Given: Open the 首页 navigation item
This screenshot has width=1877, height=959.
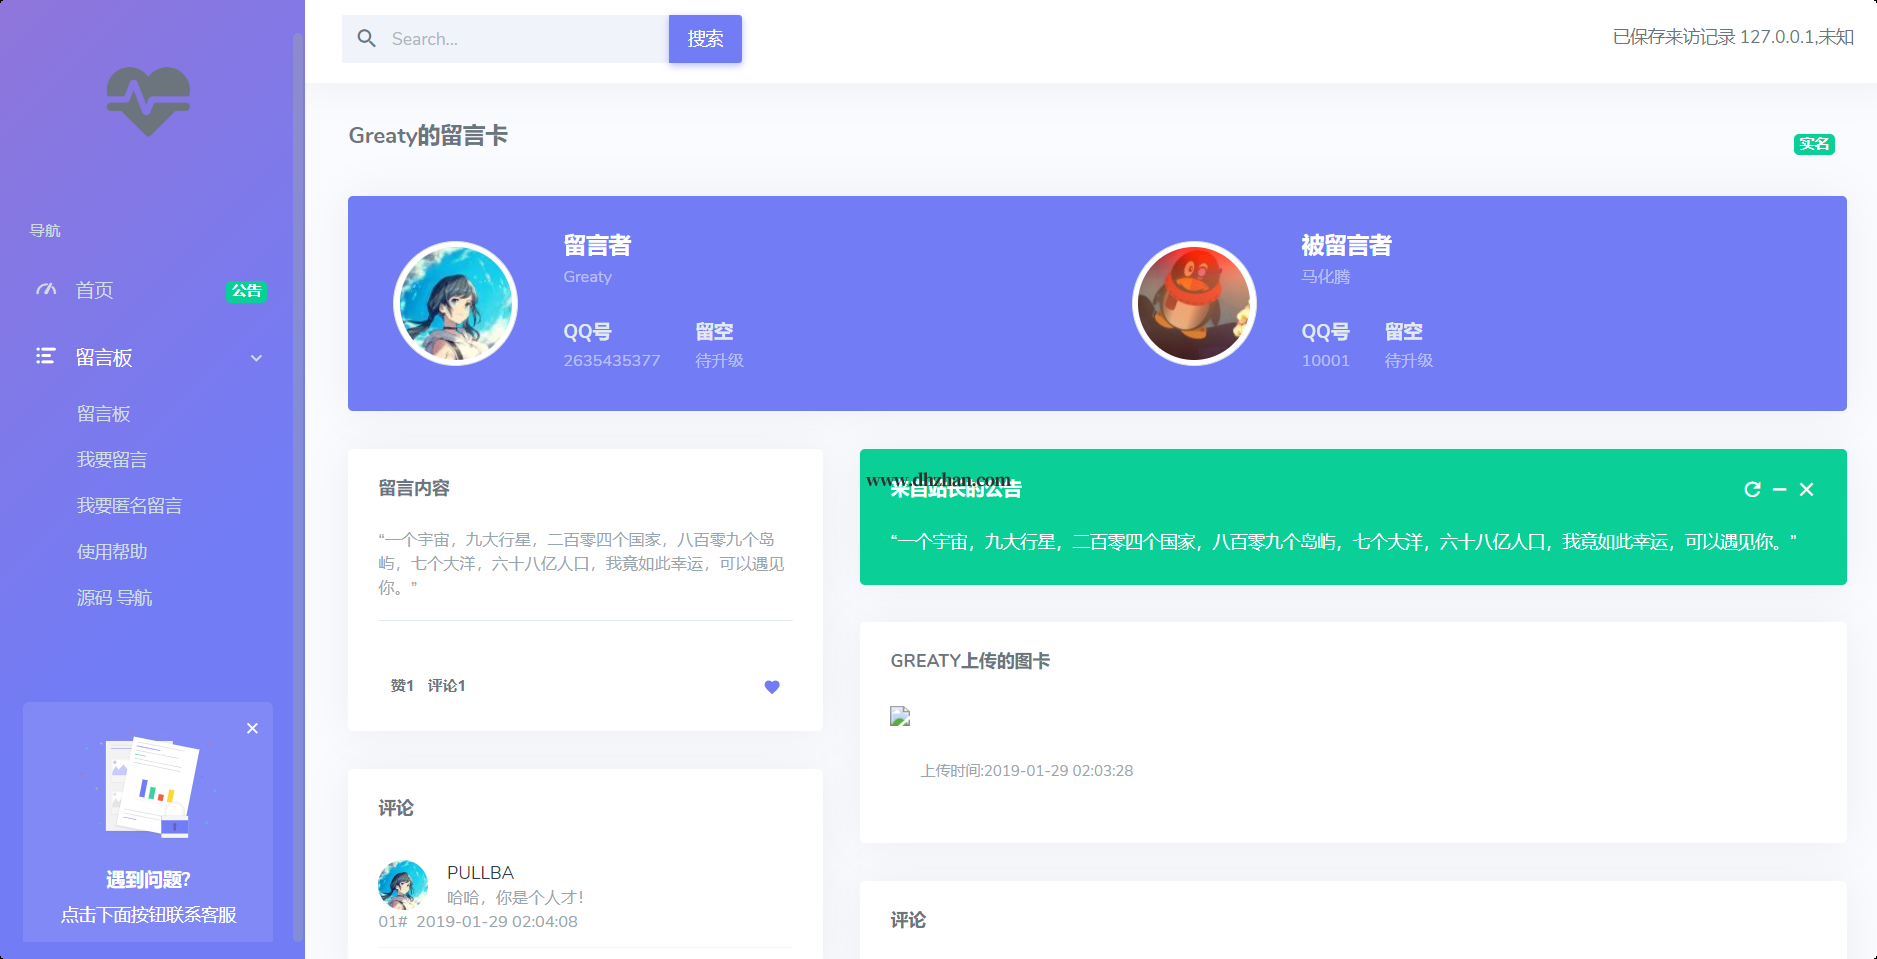Looking at the screenshot, I should pos(95,290).
